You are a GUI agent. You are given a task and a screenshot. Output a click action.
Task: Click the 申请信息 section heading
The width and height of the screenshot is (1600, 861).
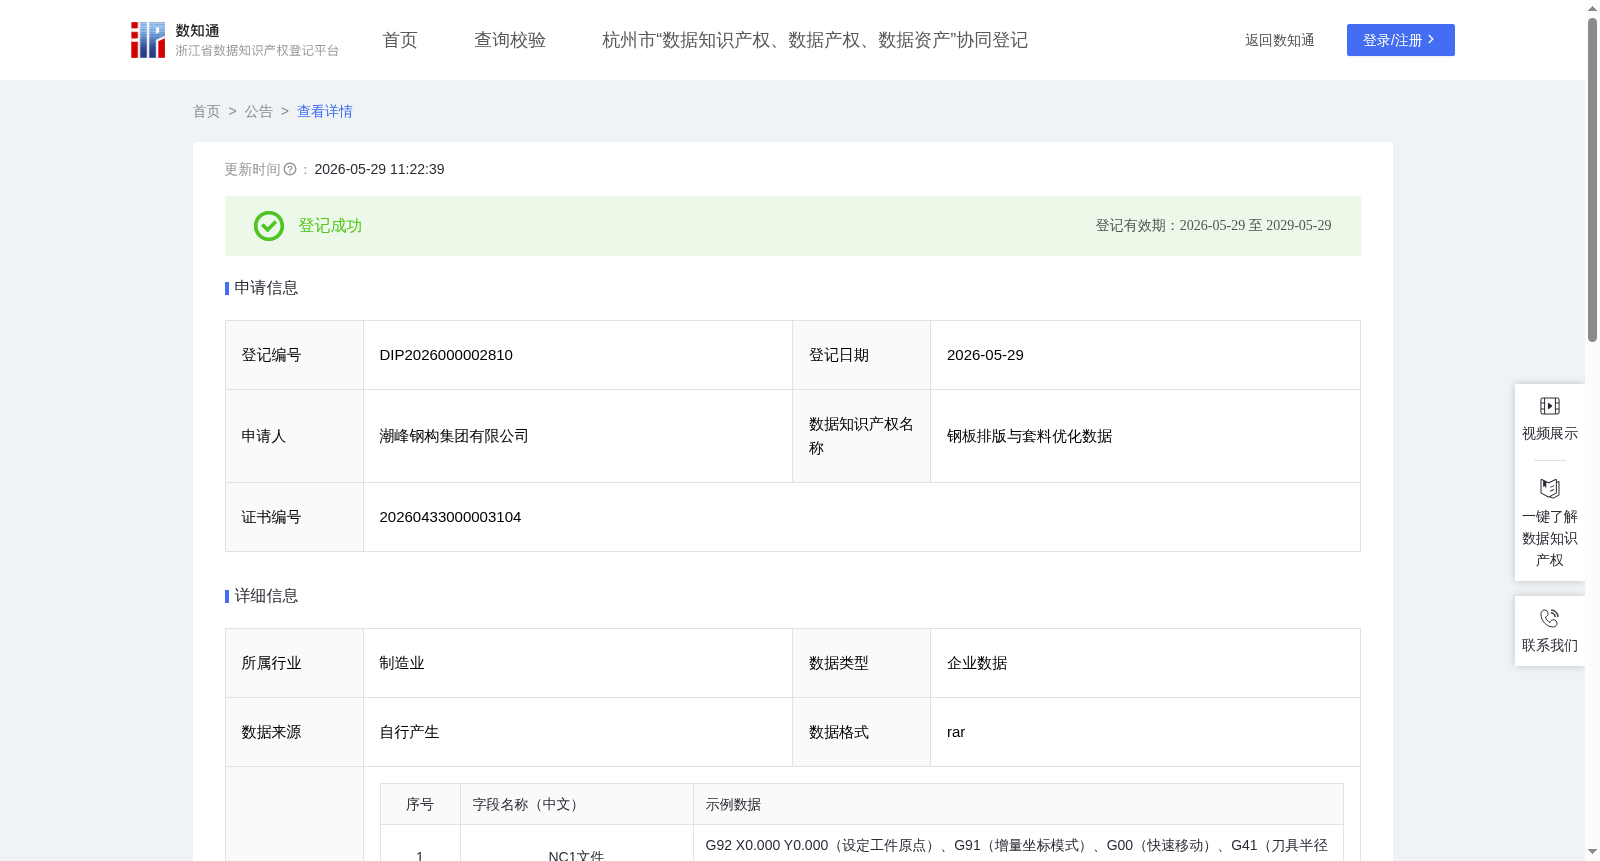click(x=266, y=288)
